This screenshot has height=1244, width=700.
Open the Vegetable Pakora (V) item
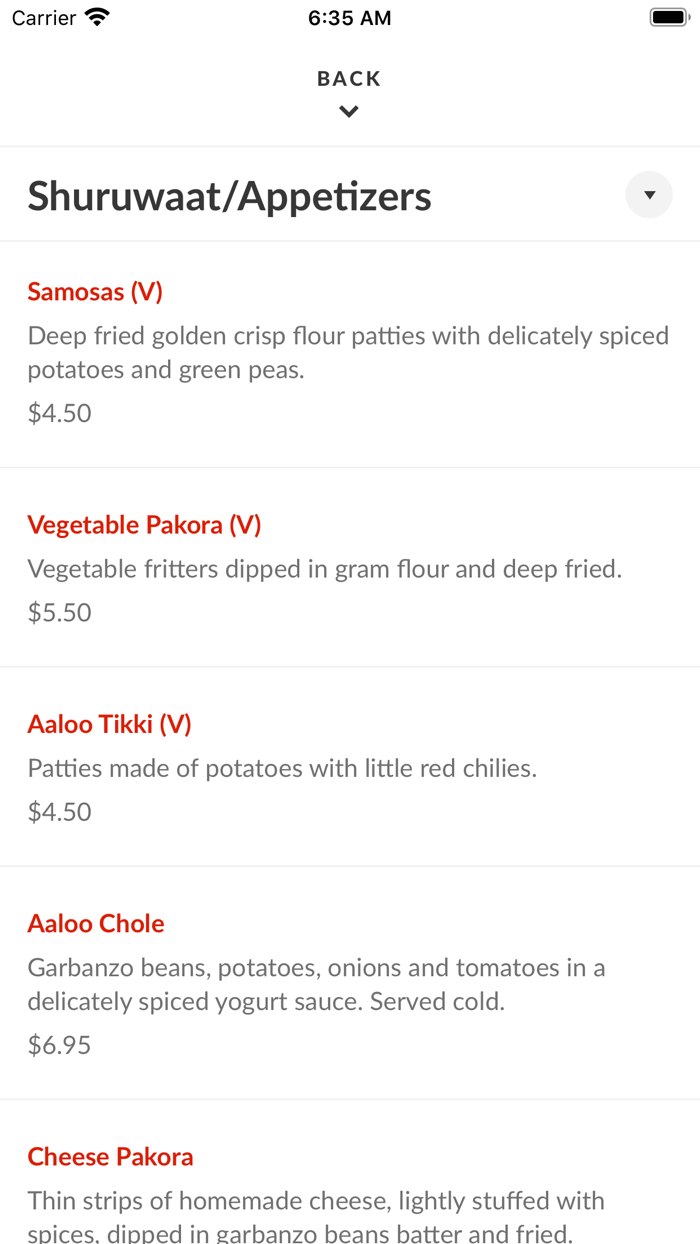pyautogui.click(x=144, y=525)
